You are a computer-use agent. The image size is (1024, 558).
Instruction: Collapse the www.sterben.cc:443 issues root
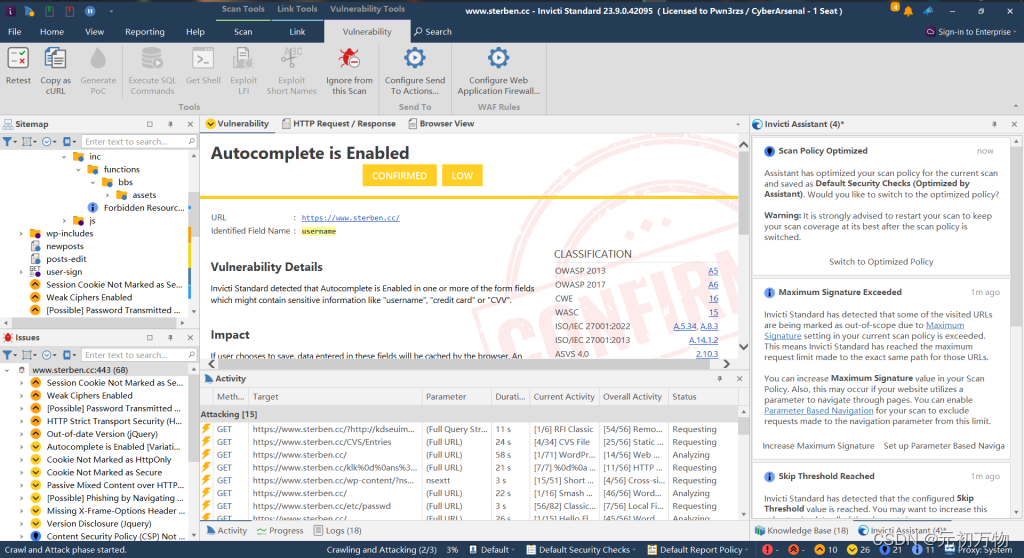tap(7, 370)
